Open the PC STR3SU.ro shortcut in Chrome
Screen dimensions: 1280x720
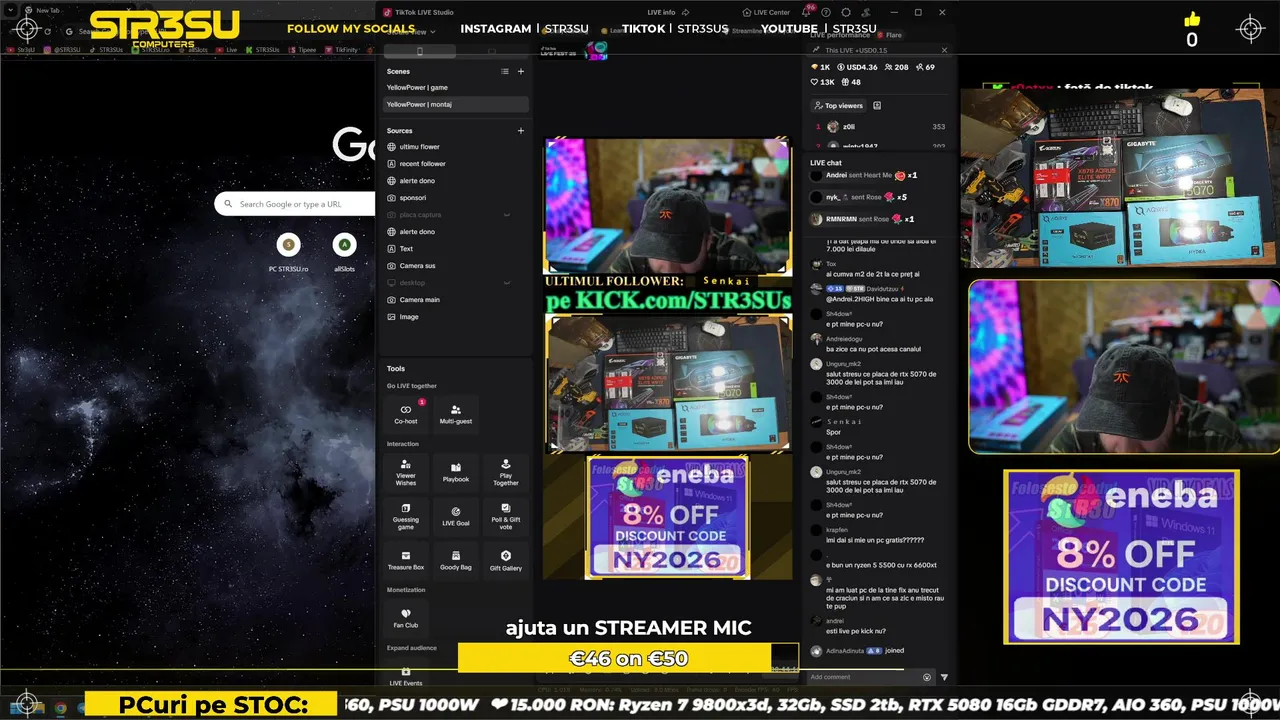click(x=288, y=253)
